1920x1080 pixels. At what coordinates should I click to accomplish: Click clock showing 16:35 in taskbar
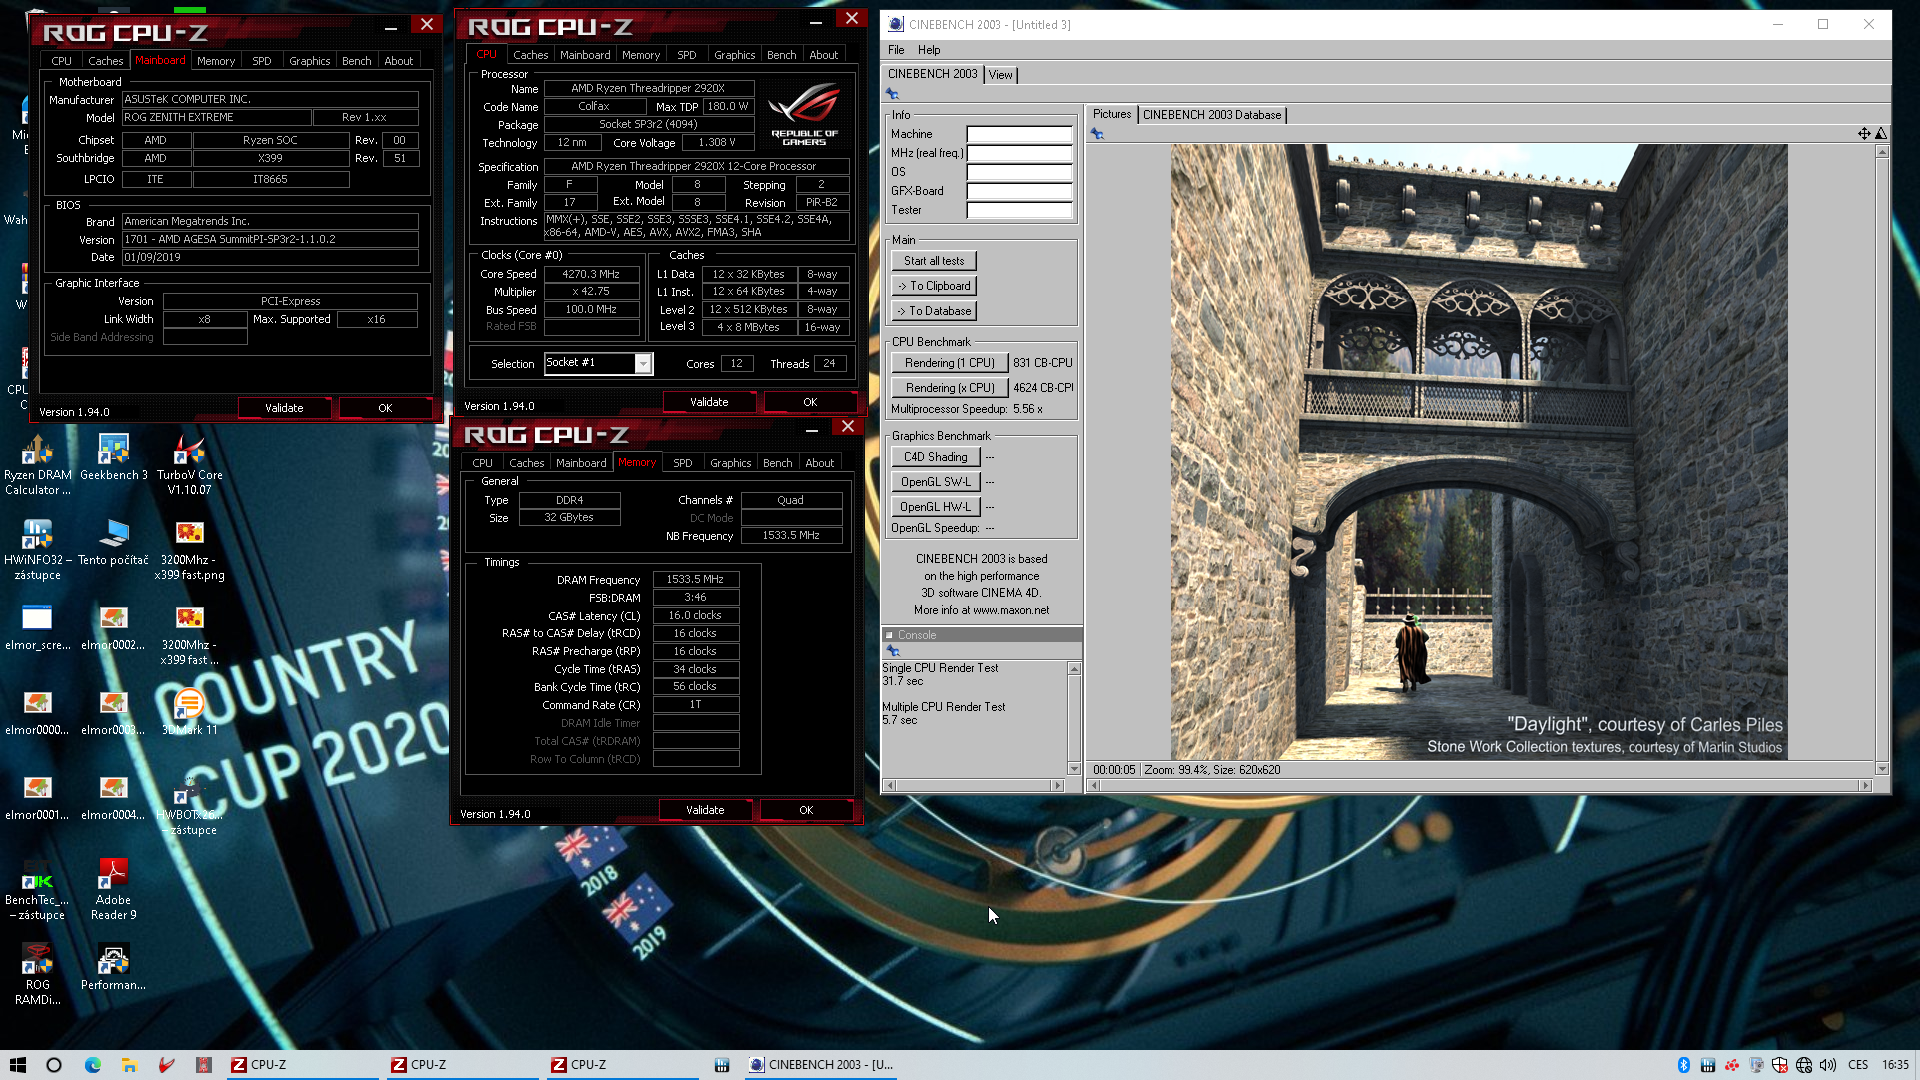pyautogui.click(x=1895, y=1065)
